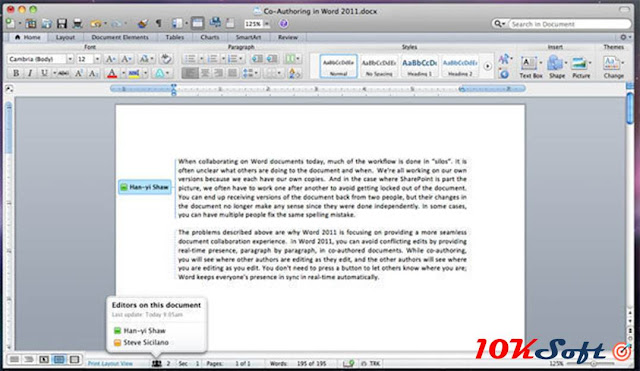
Task: Click the Search in Document field
Action: pos(570,24)
